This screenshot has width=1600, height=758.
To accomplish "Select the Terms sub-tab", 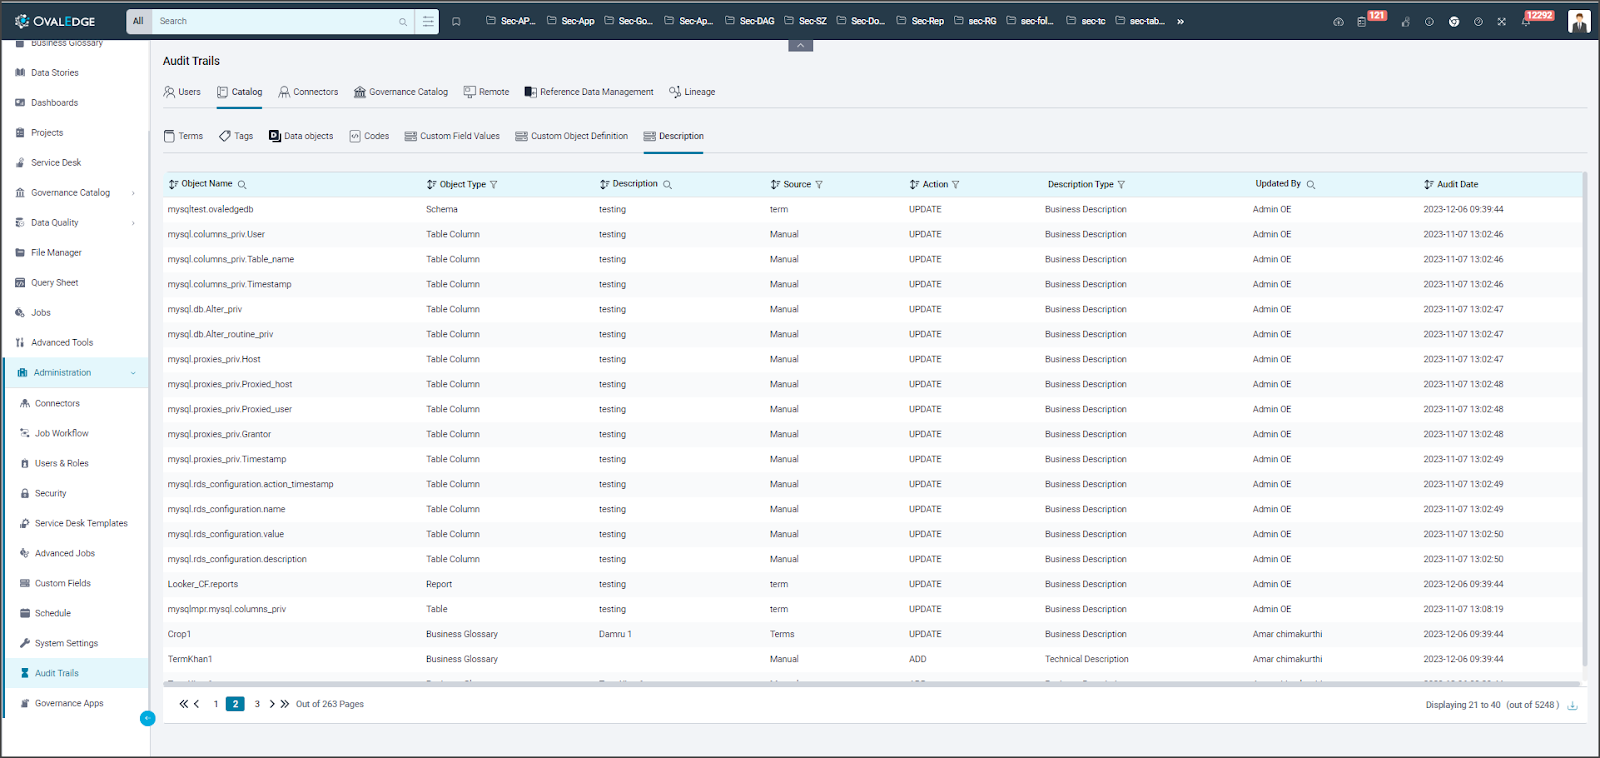I will [x=183, y=136].
